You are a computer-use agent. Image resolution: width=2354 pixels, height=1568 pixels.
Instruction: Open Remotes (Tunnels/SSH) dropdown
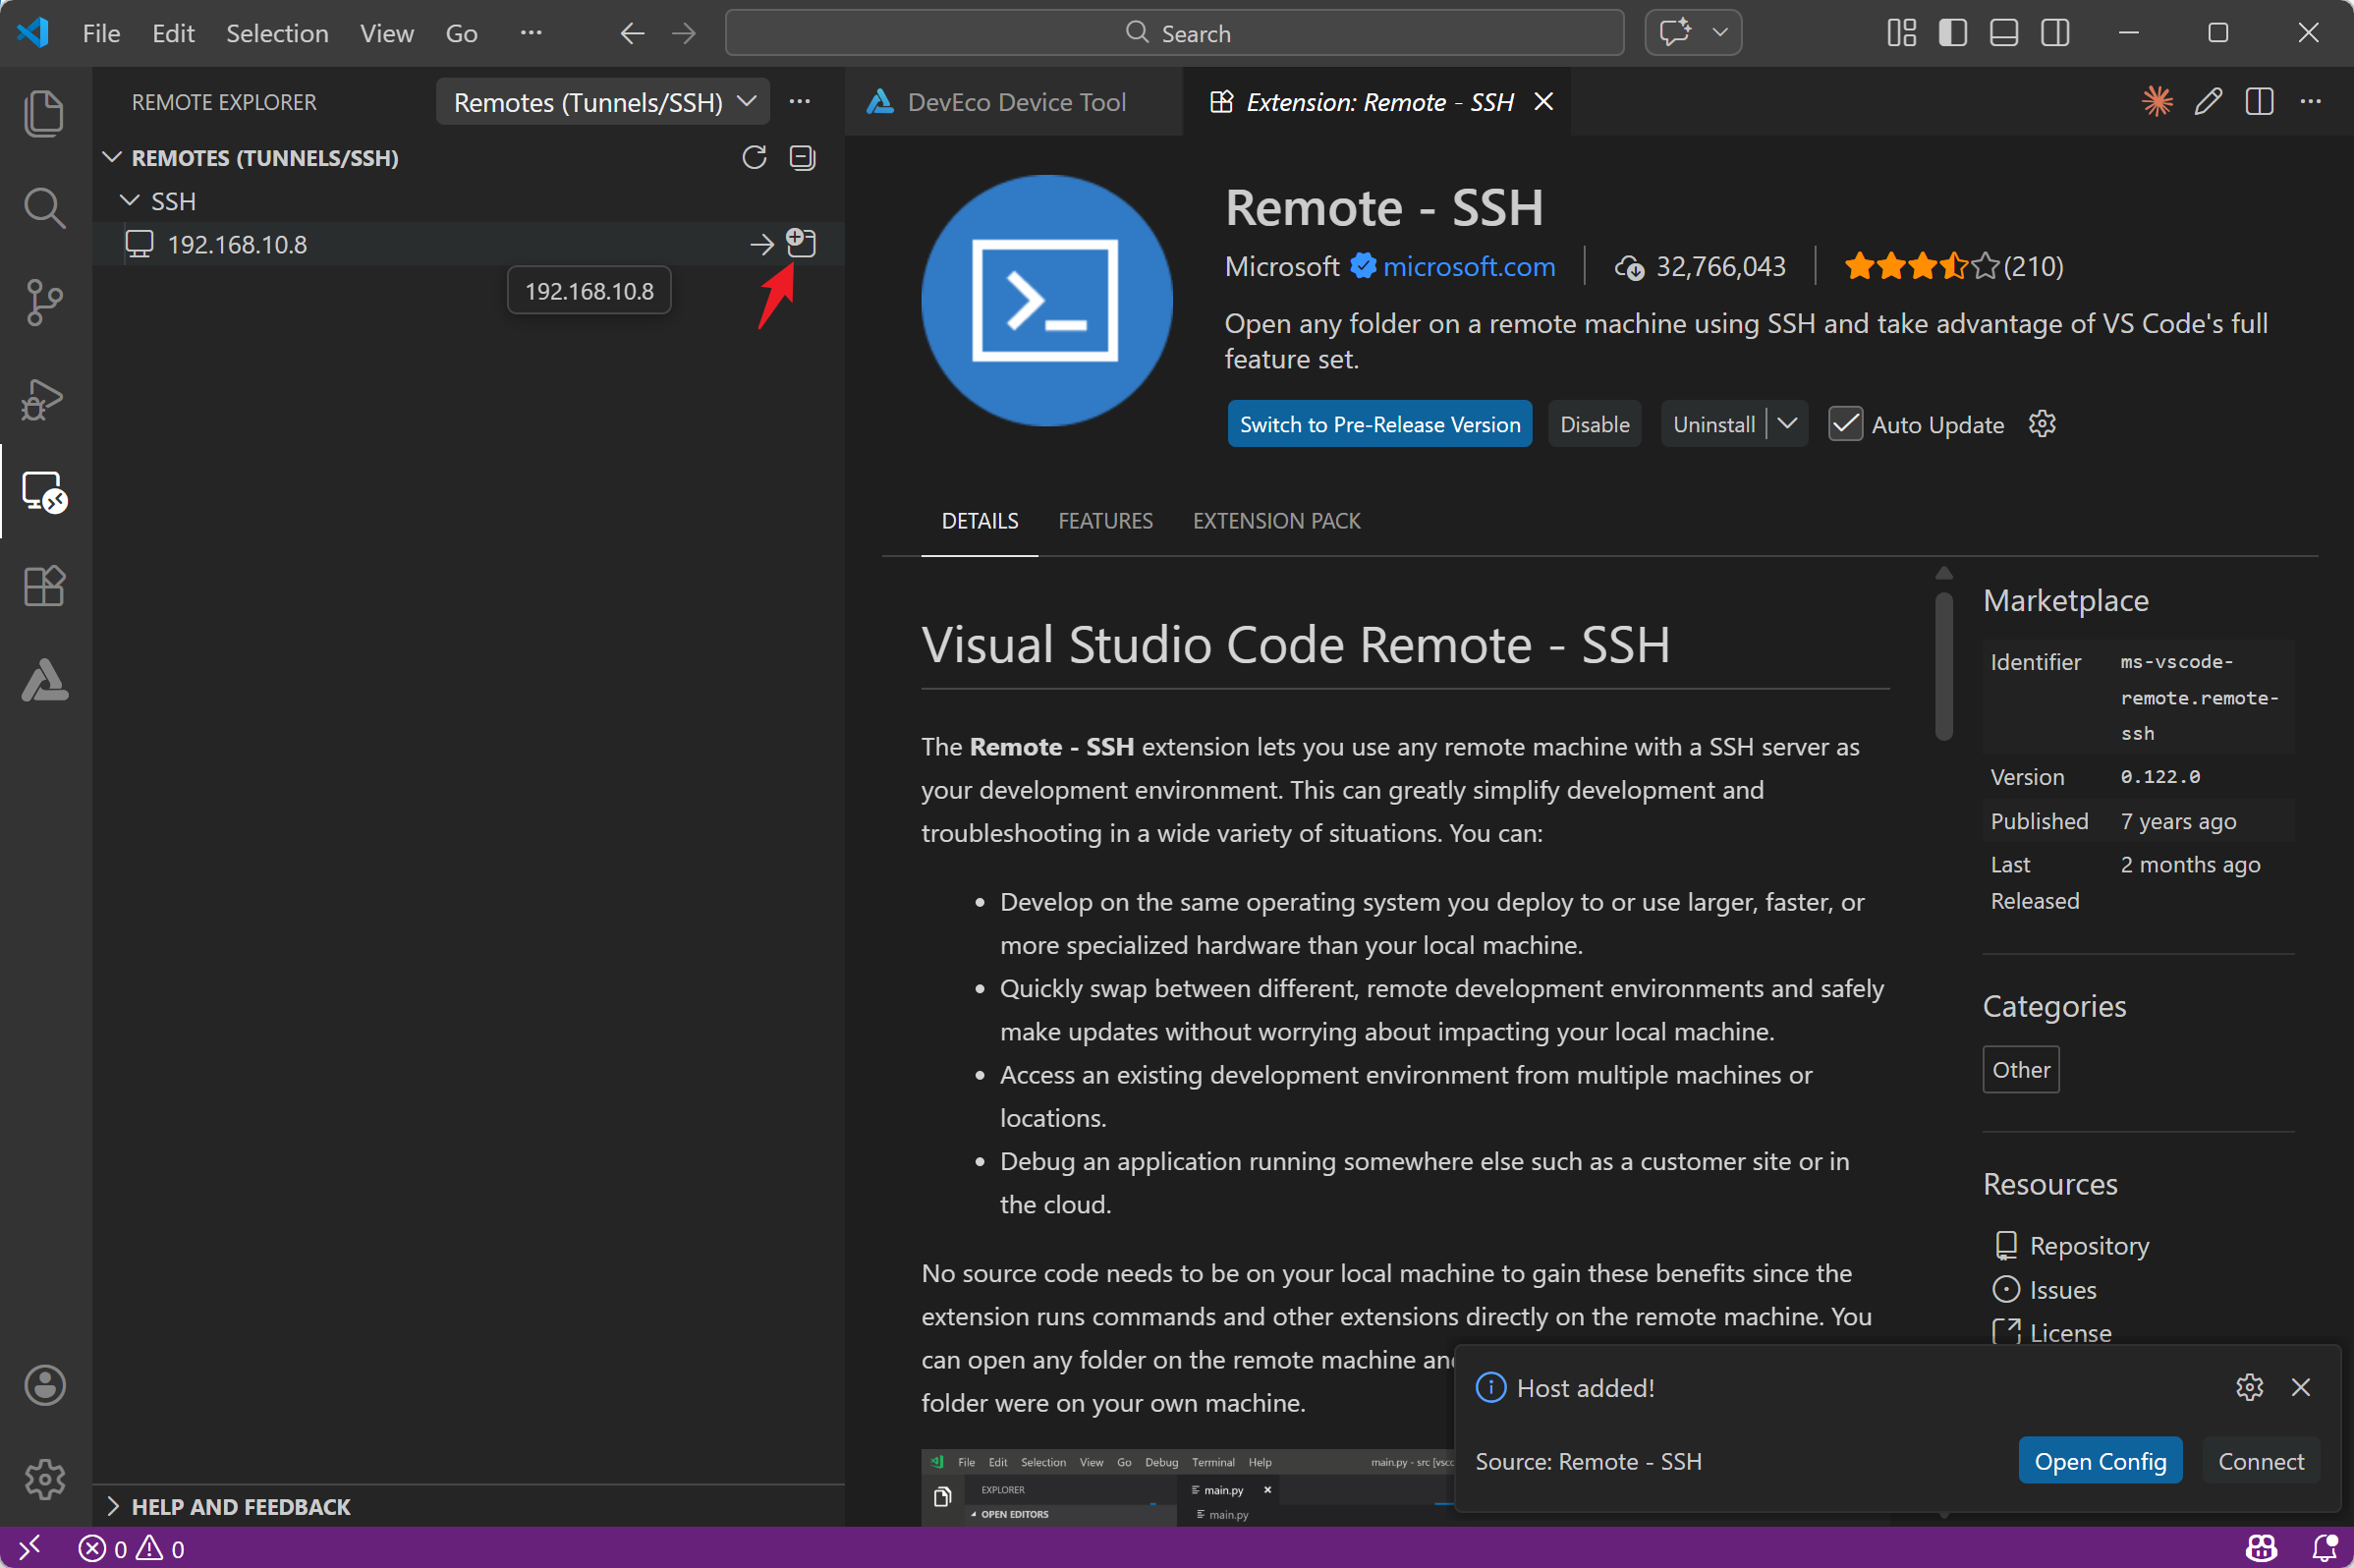coord(603,102)
